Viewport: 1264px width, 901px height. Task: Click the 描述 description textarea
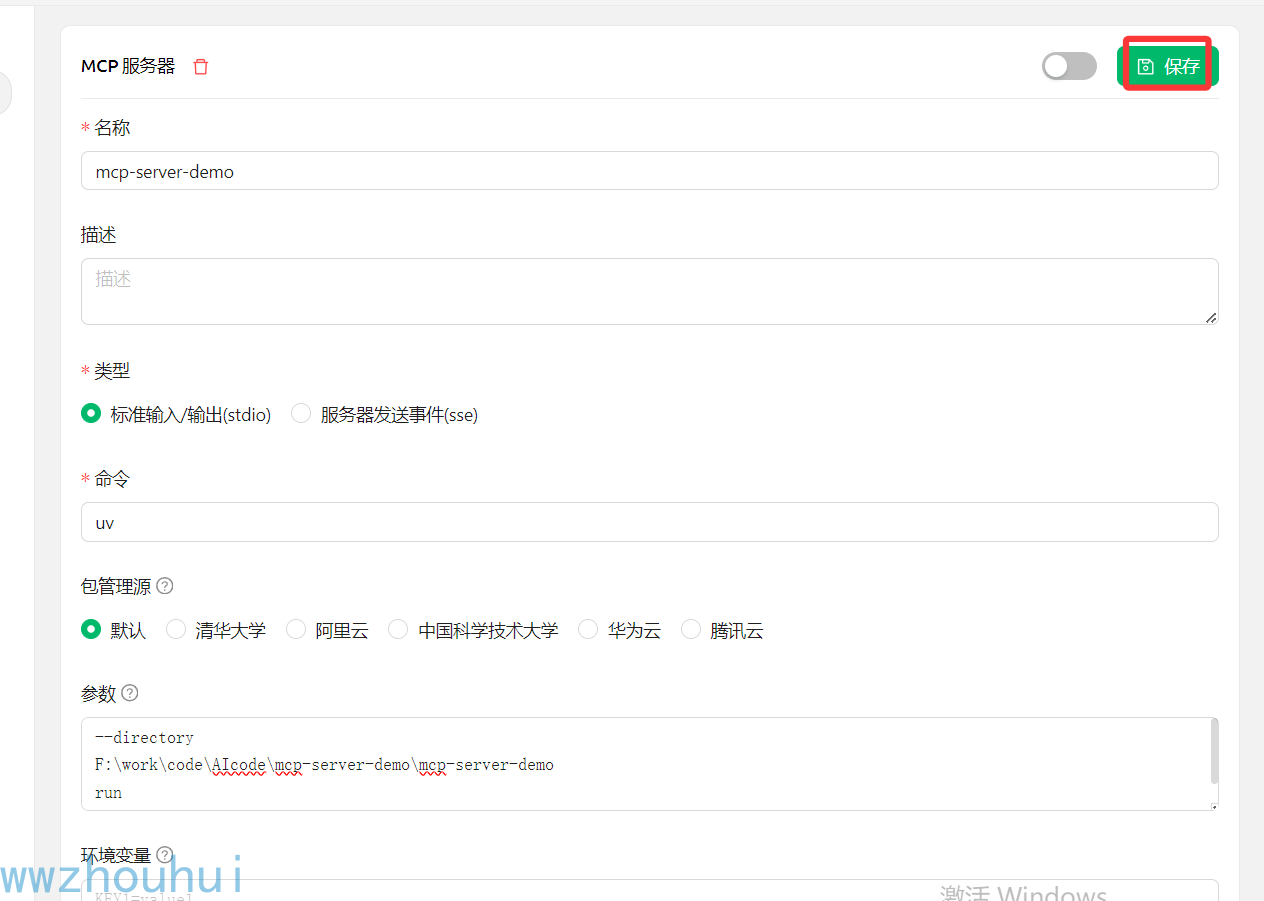point(650,290)
